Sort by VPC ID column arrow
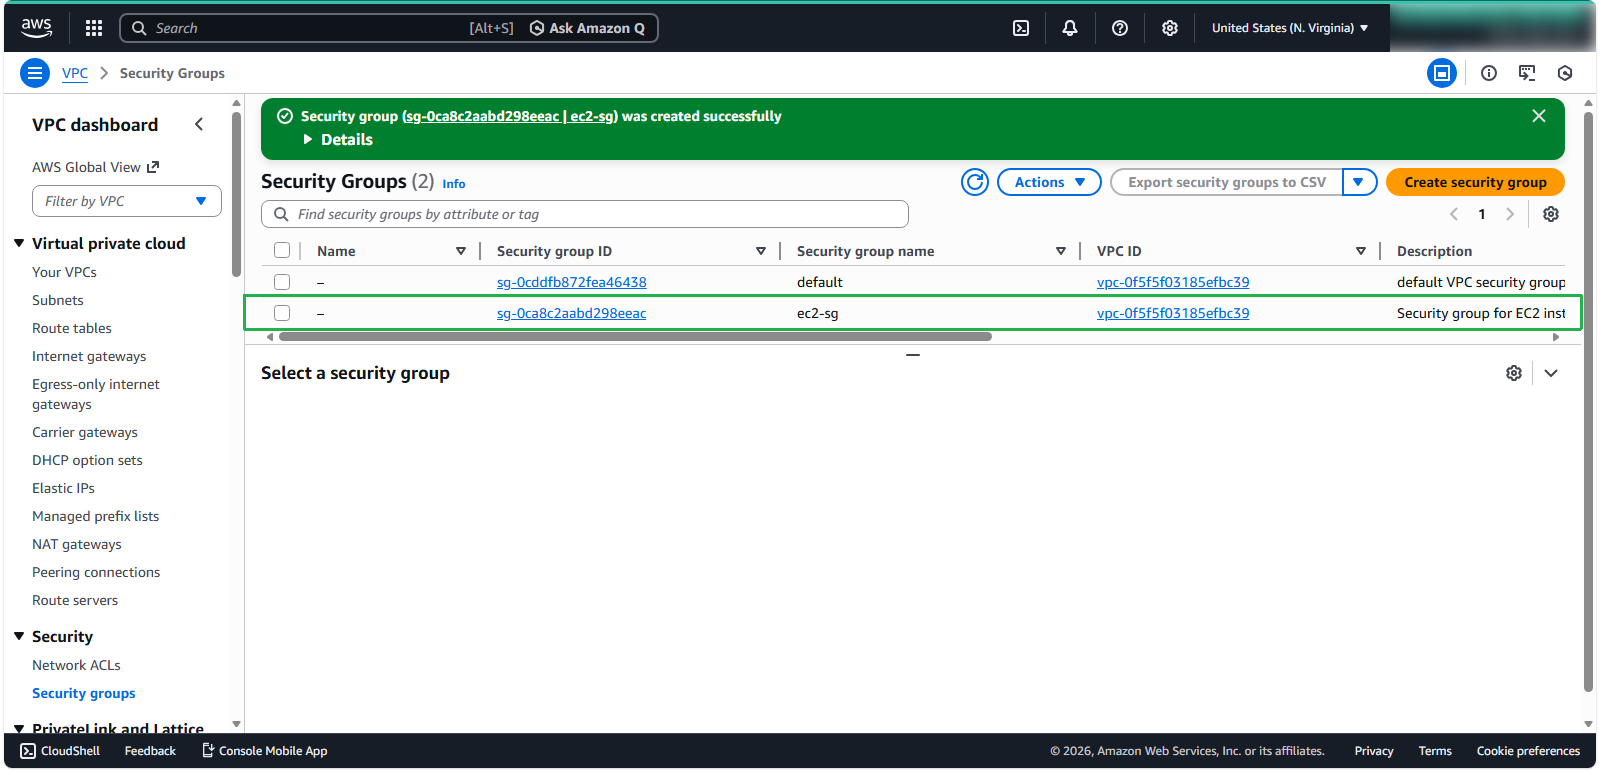The width and height of the screenshot is (1600, 772). coord(1361,251)
